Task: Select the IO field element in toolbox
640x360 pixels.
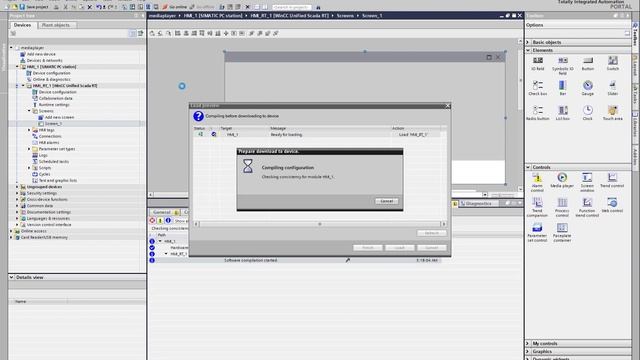Action: 538,64
